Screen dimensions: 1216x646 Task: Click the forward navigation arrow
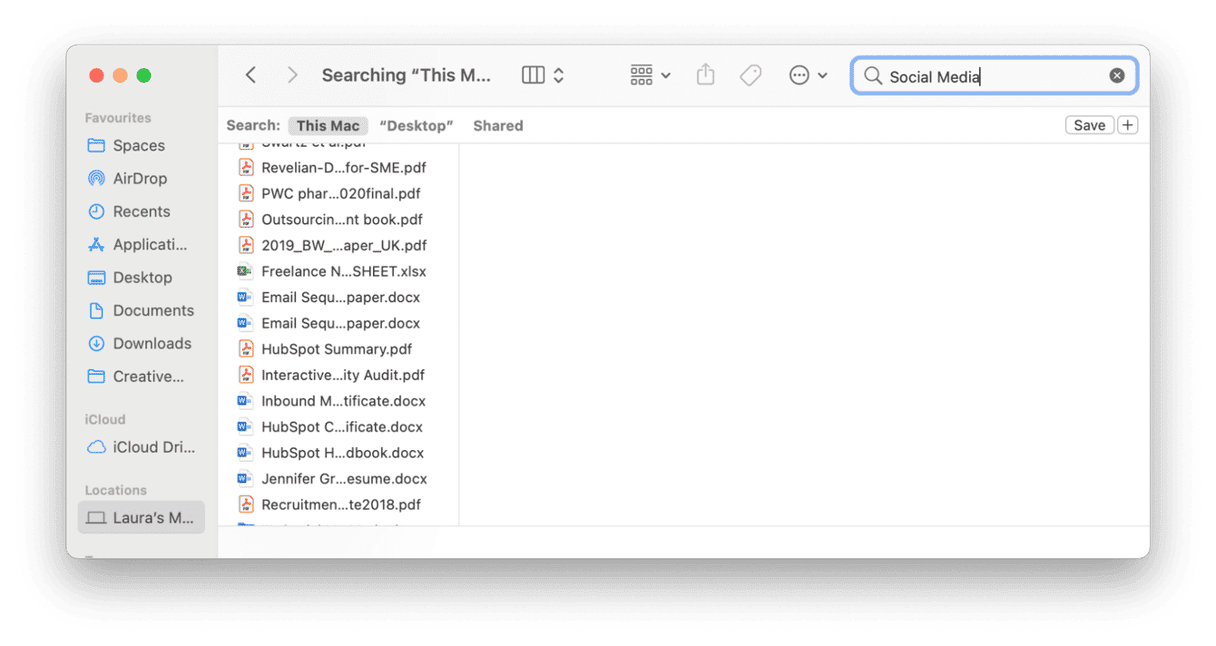point(291,75)
